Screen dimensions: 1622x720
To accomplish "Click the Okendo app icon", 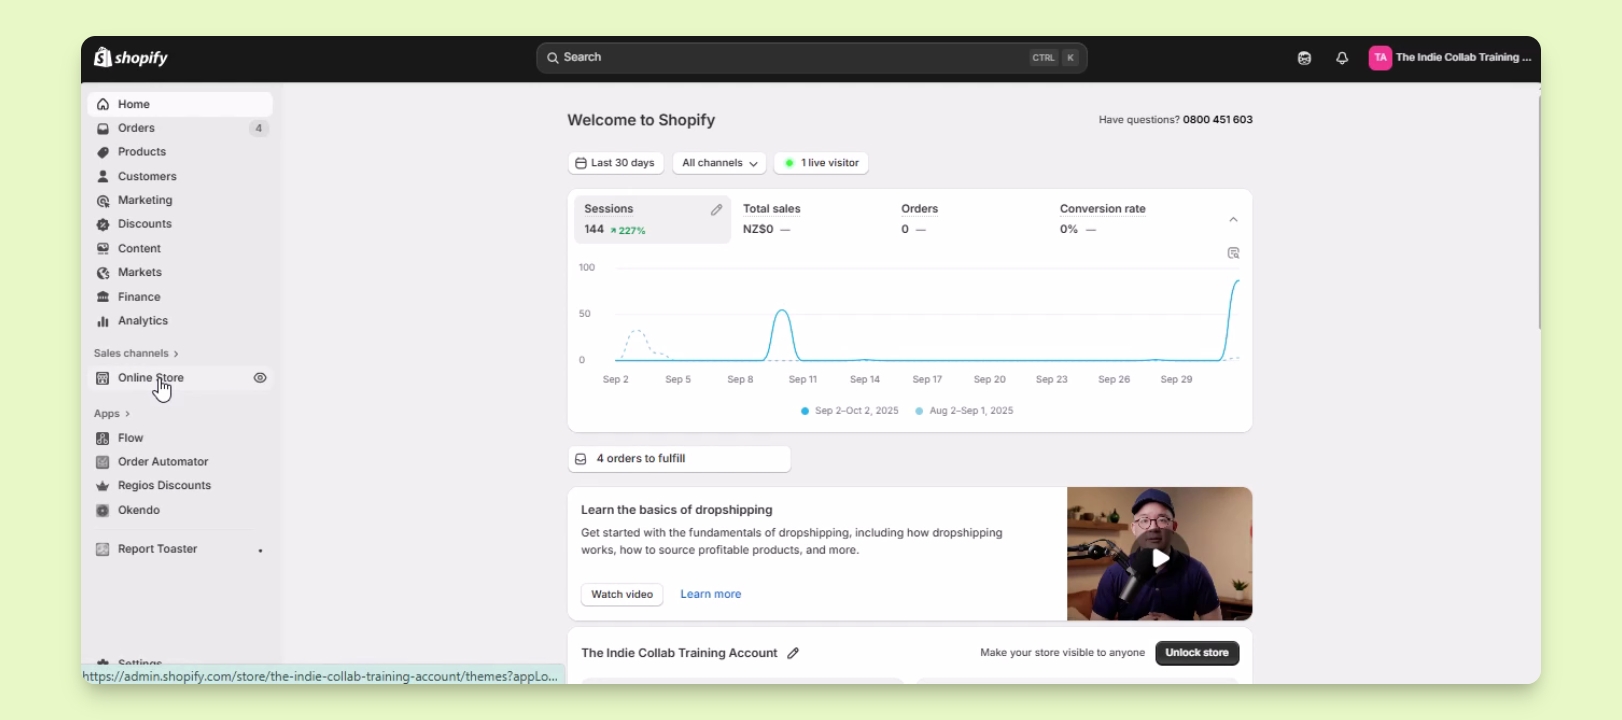I will (102, 510).
